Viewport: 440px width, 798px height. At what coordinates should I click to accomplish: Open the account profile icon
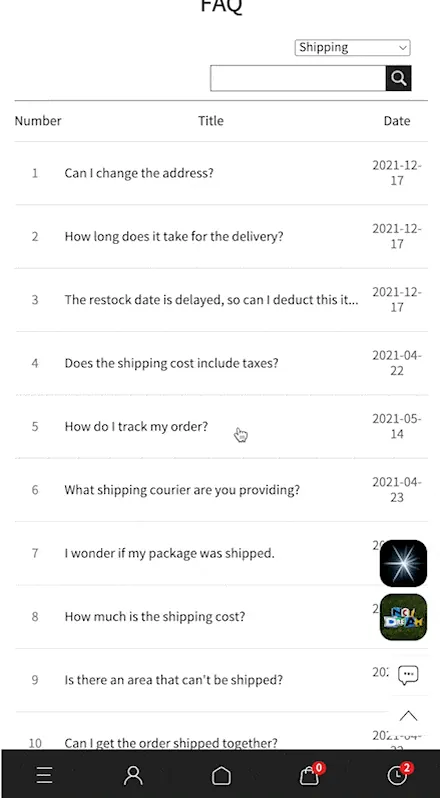(133, 776)
